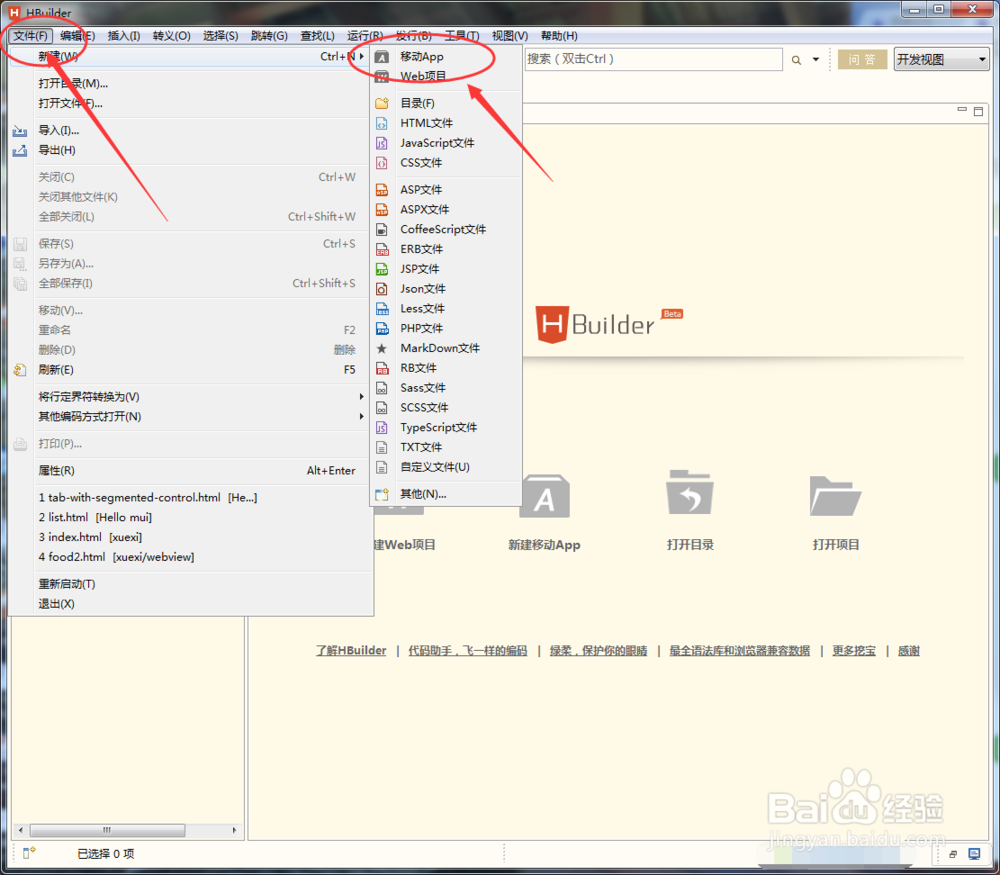Viewport: 1000px width, 875px height.
Task: Open the 视图(V) menu
Action: click(510, 36)
